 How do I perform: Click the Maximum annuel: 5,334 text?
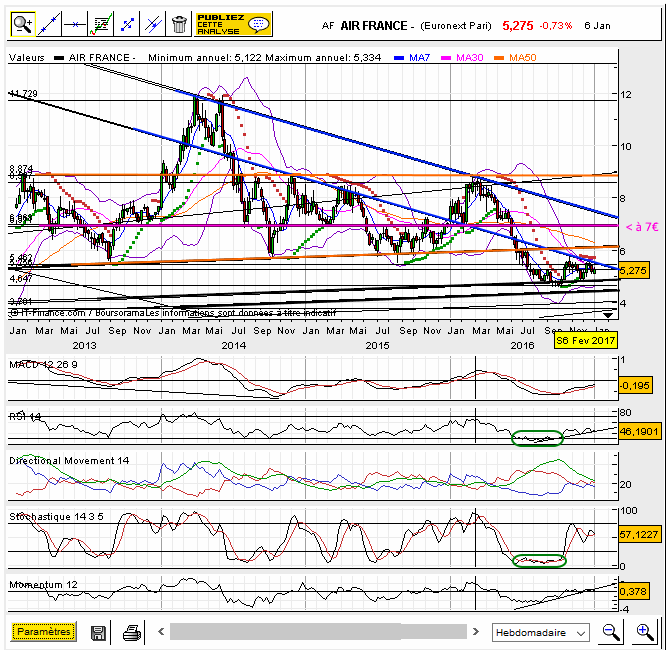point(323,57)
